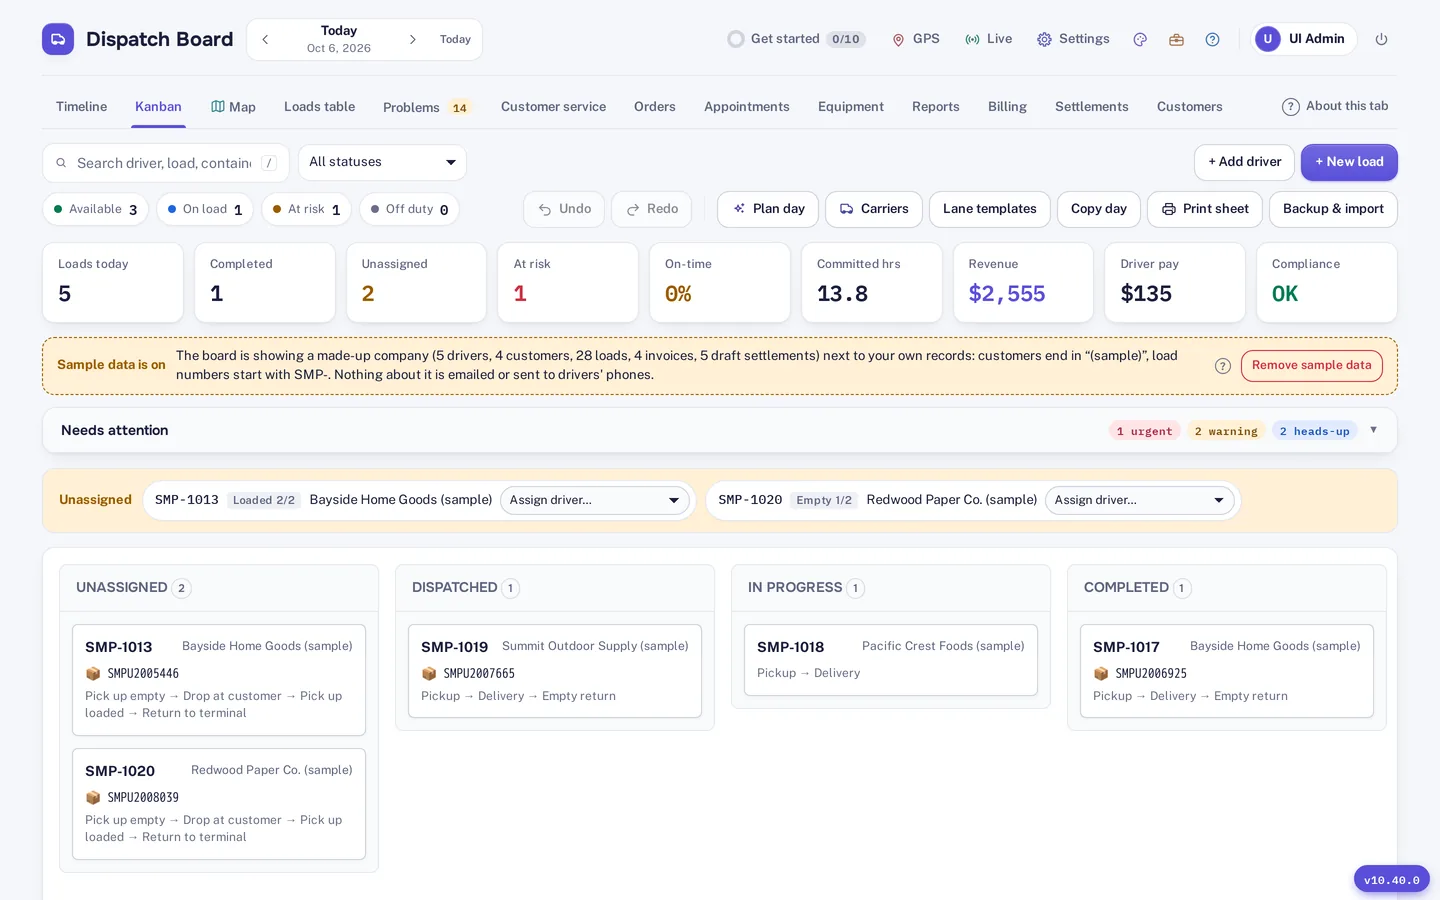Click Remove sample data
This screenshot has height=900, width=1440.
click(1312, 366)
